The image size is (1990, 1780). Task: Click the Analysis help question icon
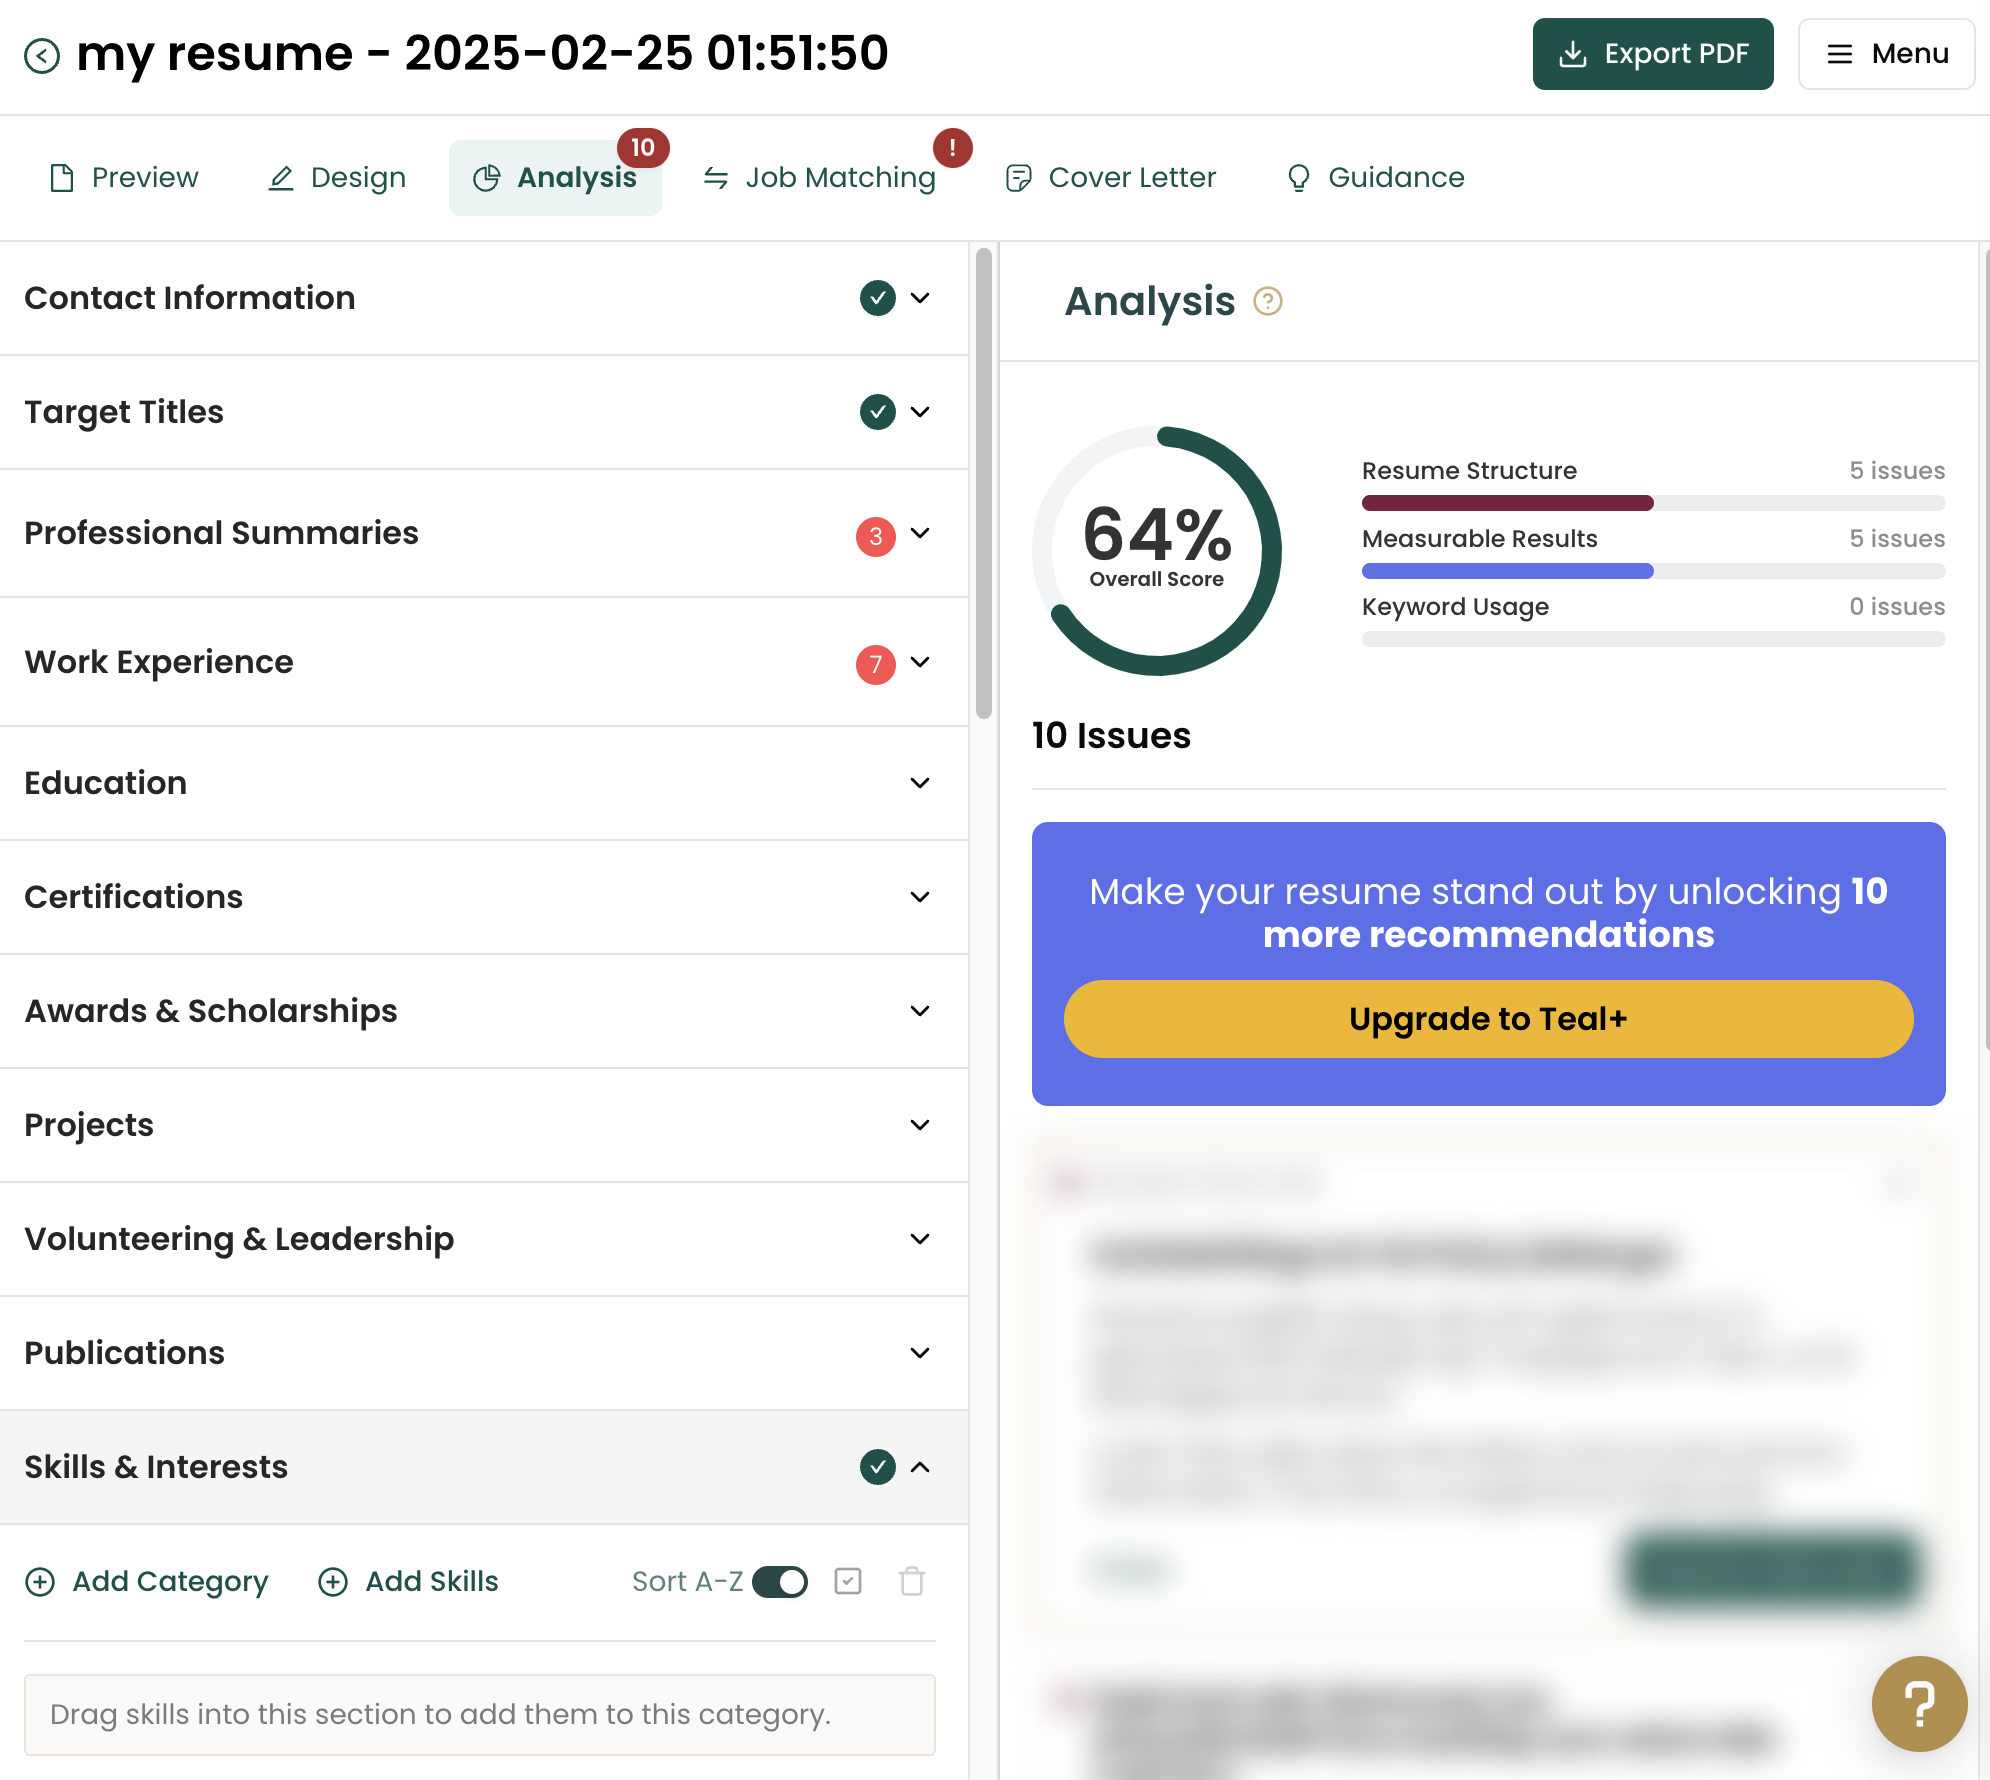[1268, 301]
